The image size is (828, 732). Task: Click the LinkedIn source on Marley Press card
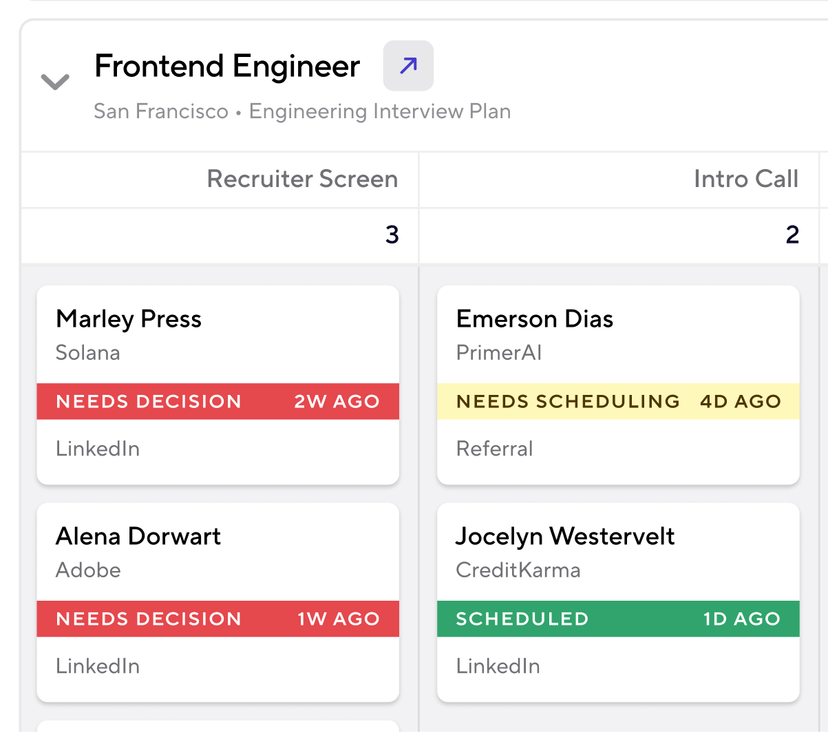[x=97, y=448]
